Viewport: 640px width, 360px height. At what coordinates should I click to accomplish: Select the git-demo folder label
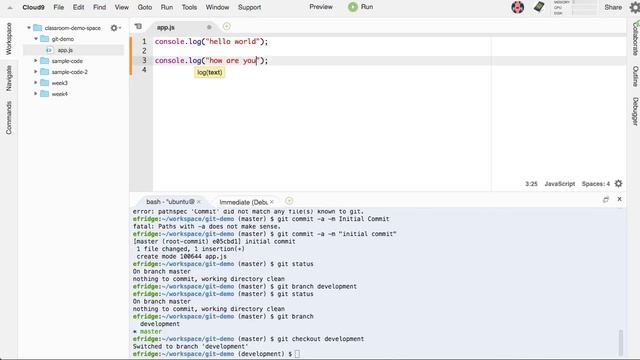coord(62,39)
